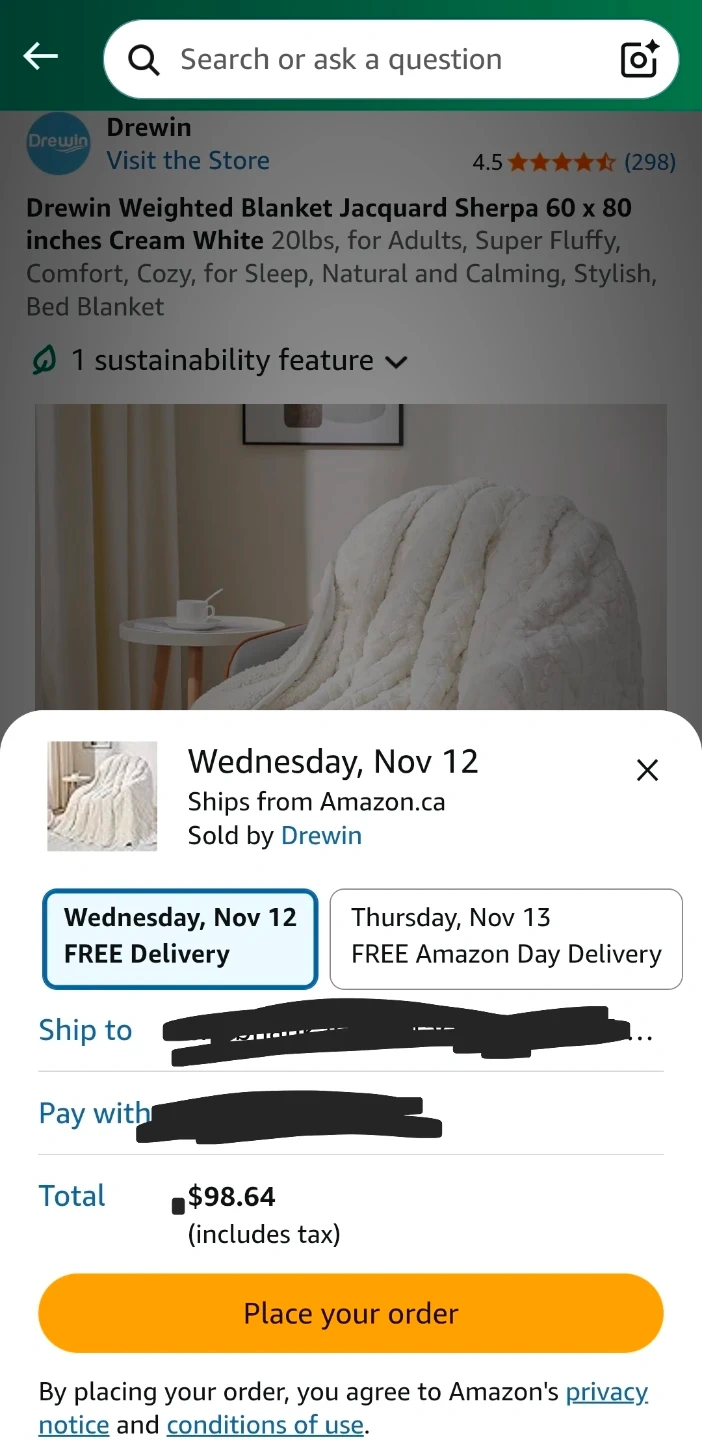Open the conditions of use link
This screenshot has height=1440, width=702.
click(265, 1425)
